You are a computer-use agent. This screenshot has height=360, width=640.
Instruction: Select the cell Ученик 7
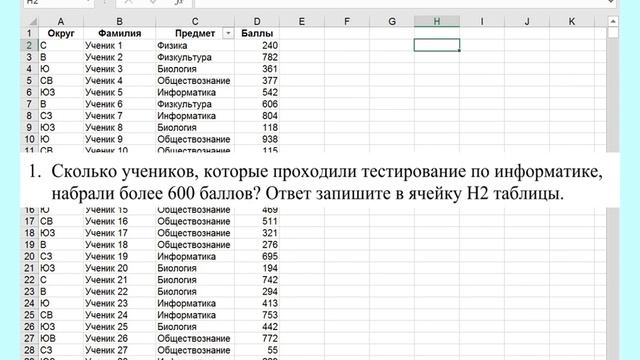[120, 116]
